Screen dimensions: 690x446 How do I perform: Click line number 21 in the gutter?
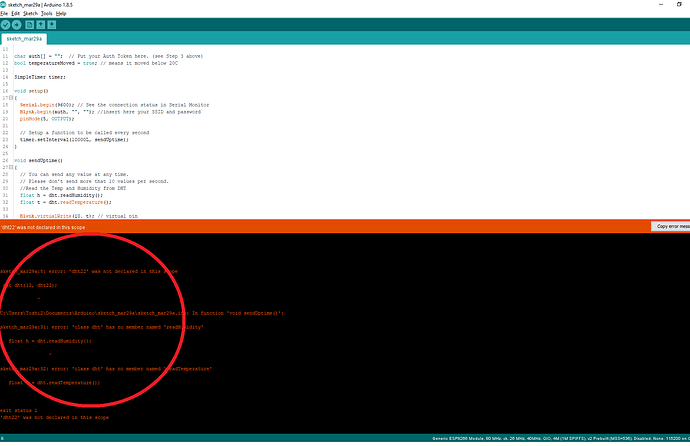point(5,126)
